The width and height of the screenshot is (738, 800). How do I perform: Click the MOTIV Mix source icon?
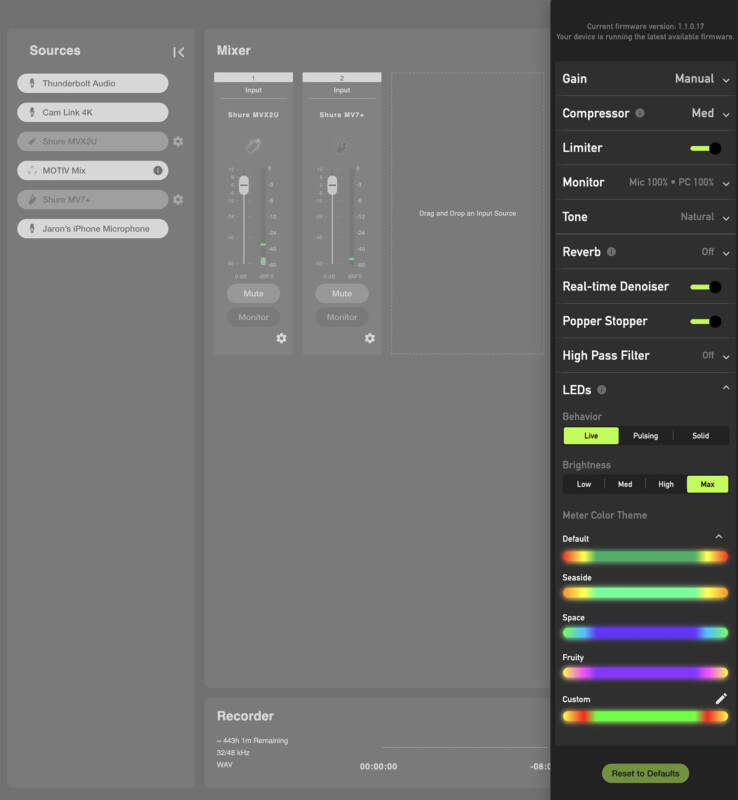click(32, 170)
